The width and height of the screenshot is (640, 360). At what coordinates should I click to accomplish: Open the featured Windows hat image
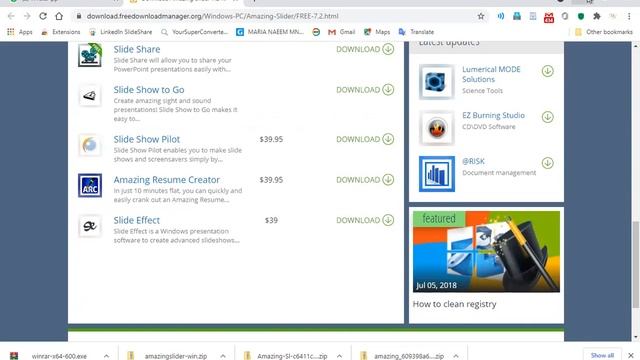(486, 251)
